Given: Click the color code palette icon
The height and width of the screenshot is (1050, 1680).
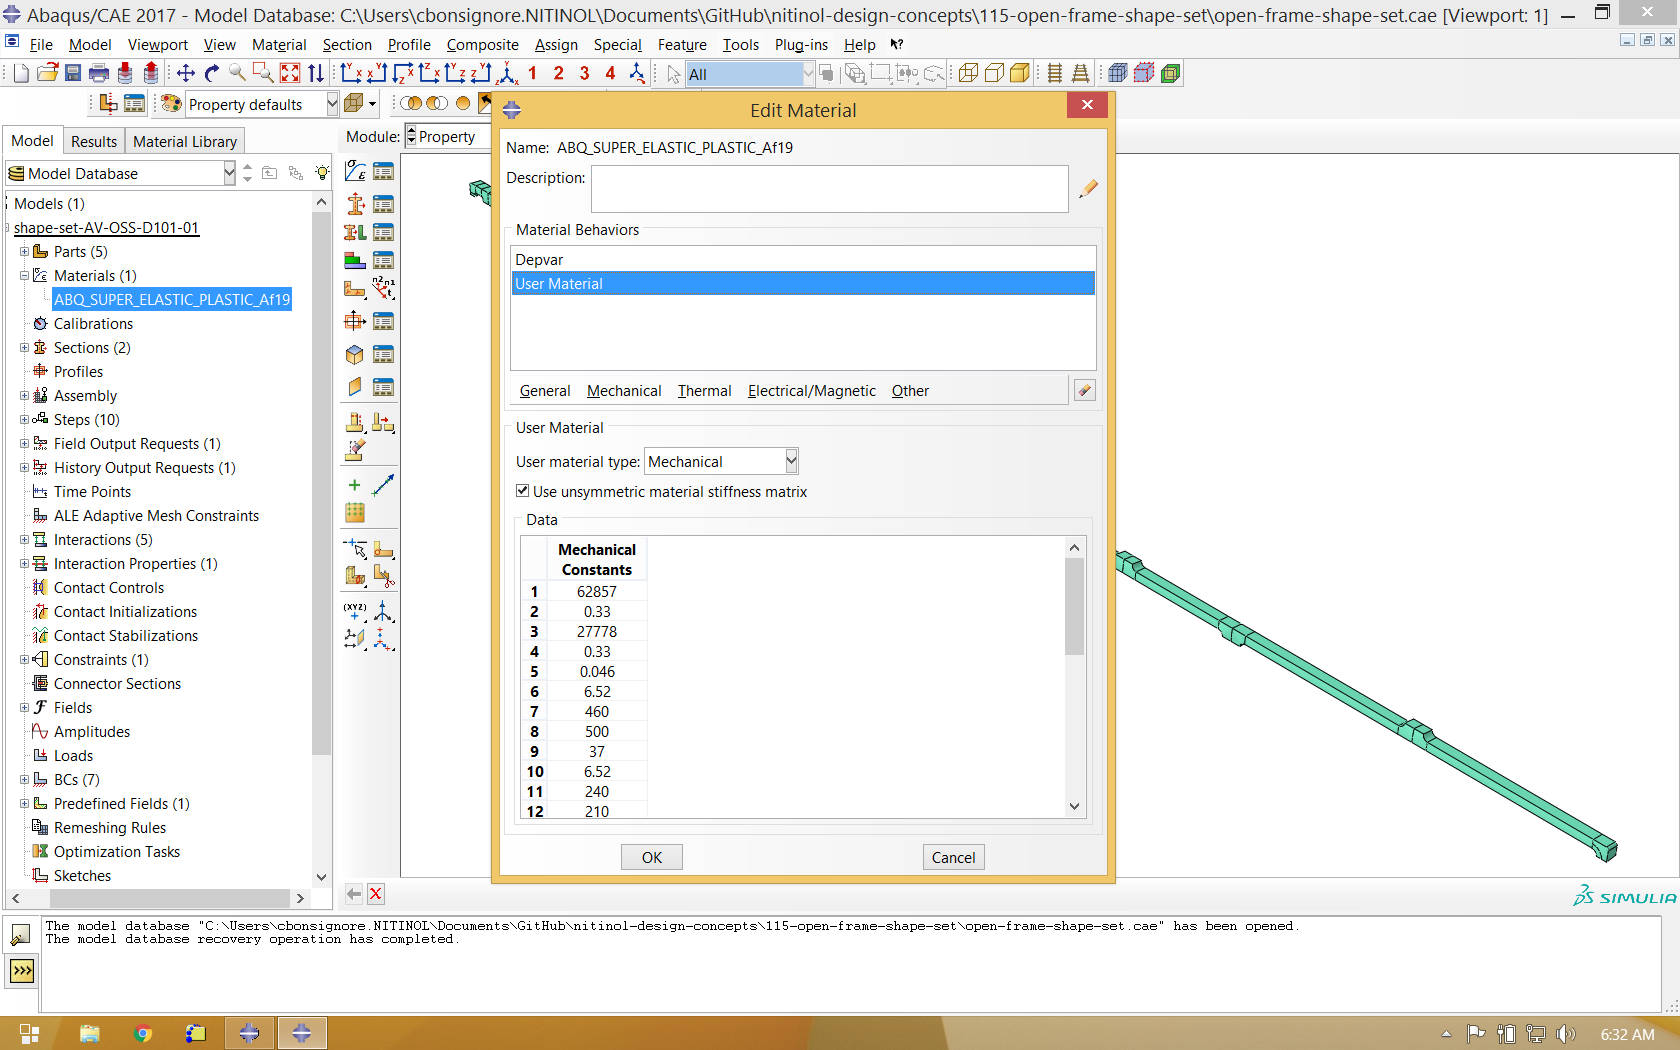Looking at the screenshot, I should tap(171, 104).
